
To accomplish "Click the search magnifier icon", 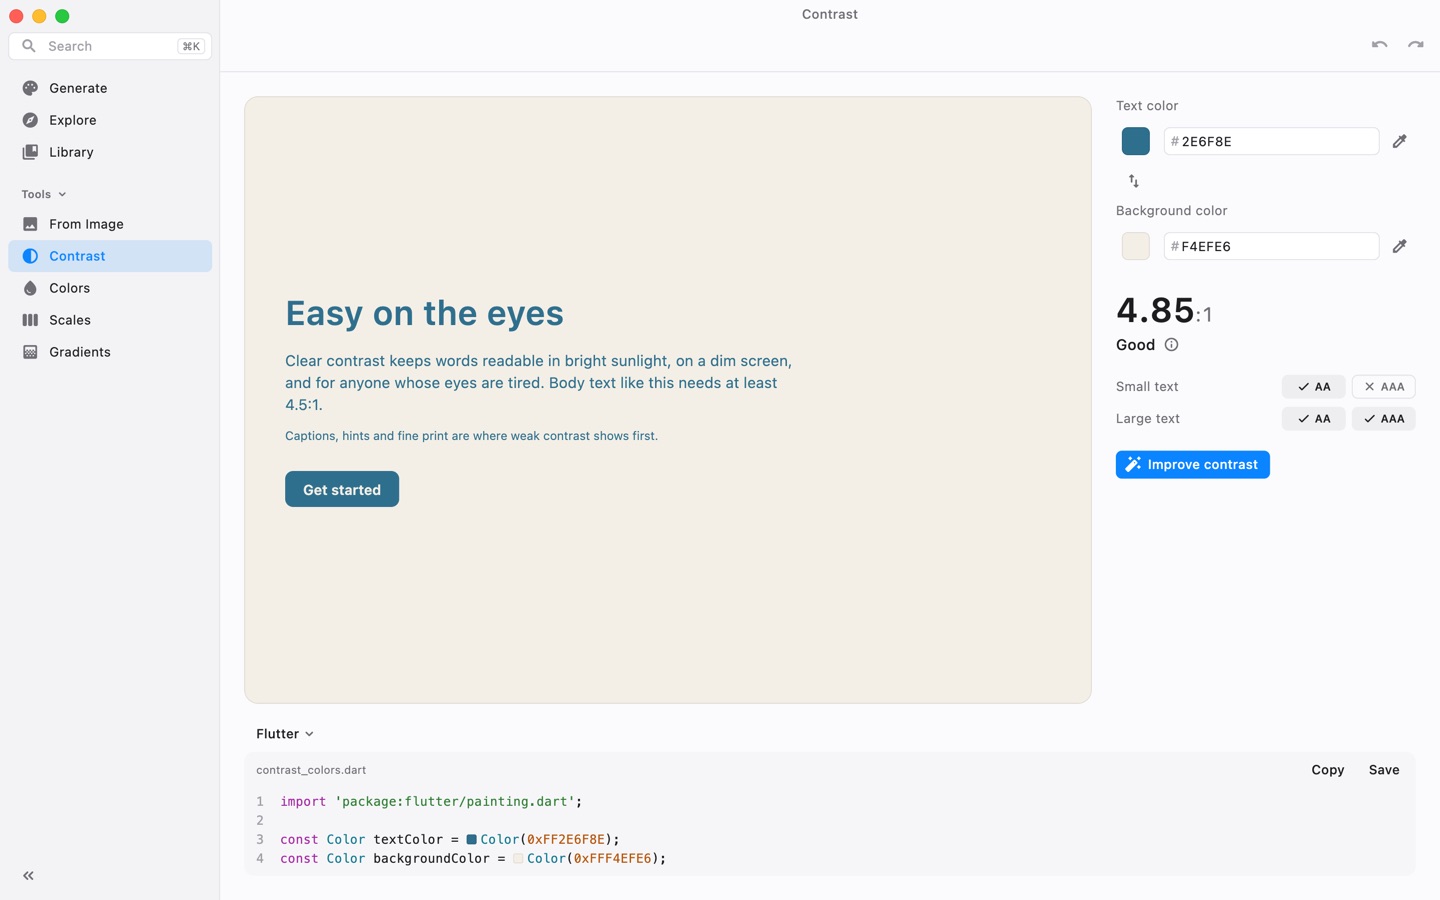I will point(29,46).
